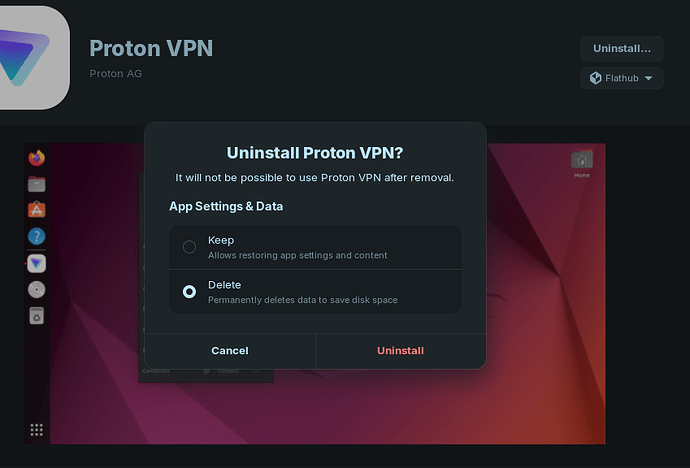Click Ubuntu Software icon in screenshot dock
The image size is (690, 468).
click(37, 210)
